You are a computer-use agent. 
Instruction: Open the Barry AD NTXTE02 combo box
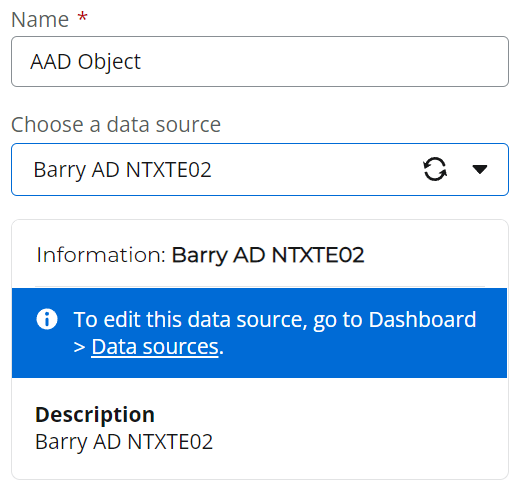pyautogui.click(x=260, y=169)
